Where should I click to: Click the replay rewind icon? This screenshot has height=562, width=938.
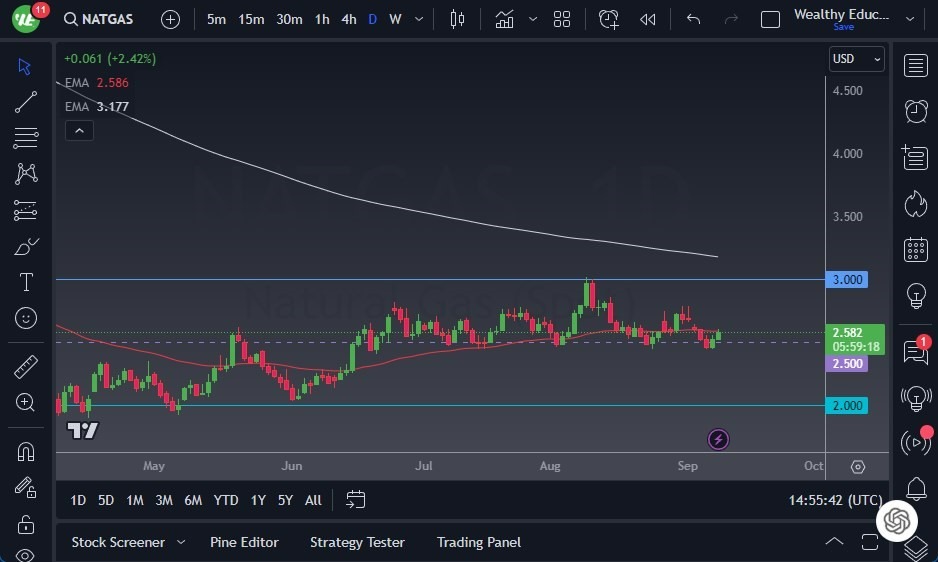click(x=648, y=19)
